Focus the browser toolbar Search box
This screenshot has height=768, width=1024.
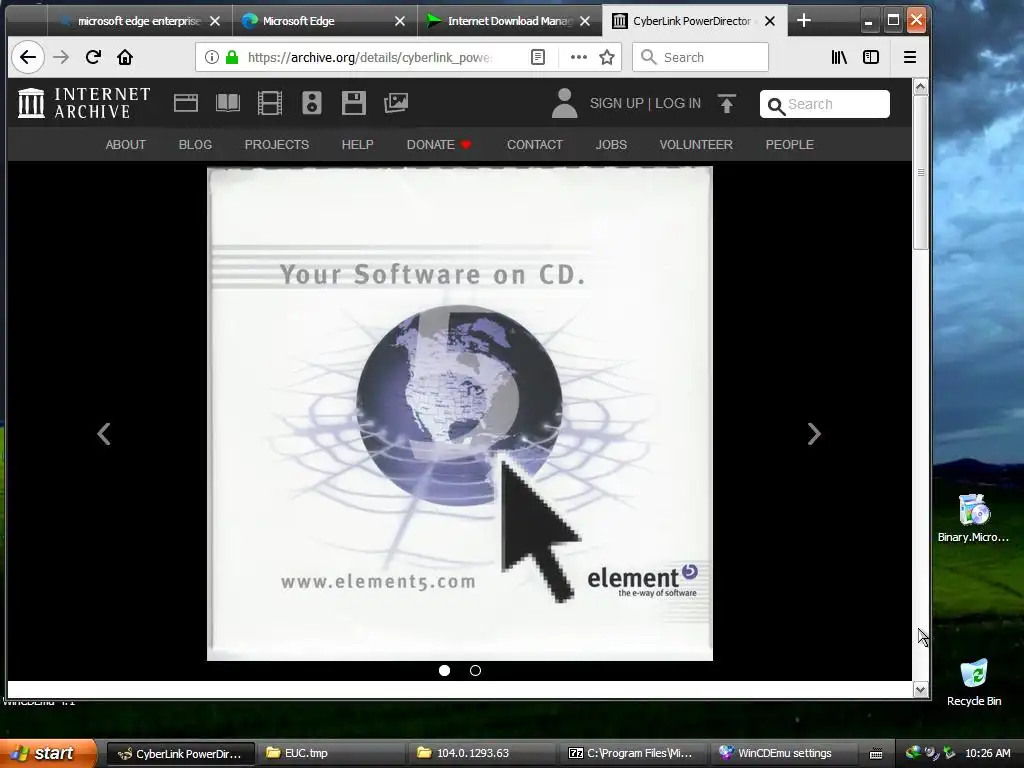click(700, 57)
